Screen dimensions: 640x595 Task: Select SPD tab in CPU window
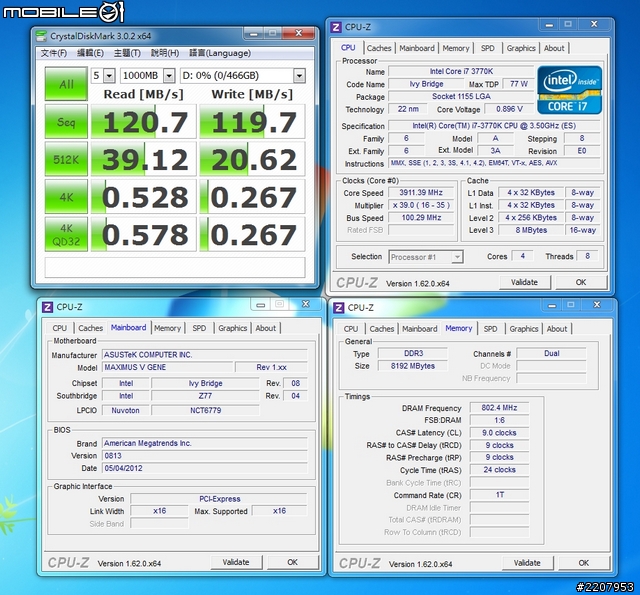pos(488,48)
